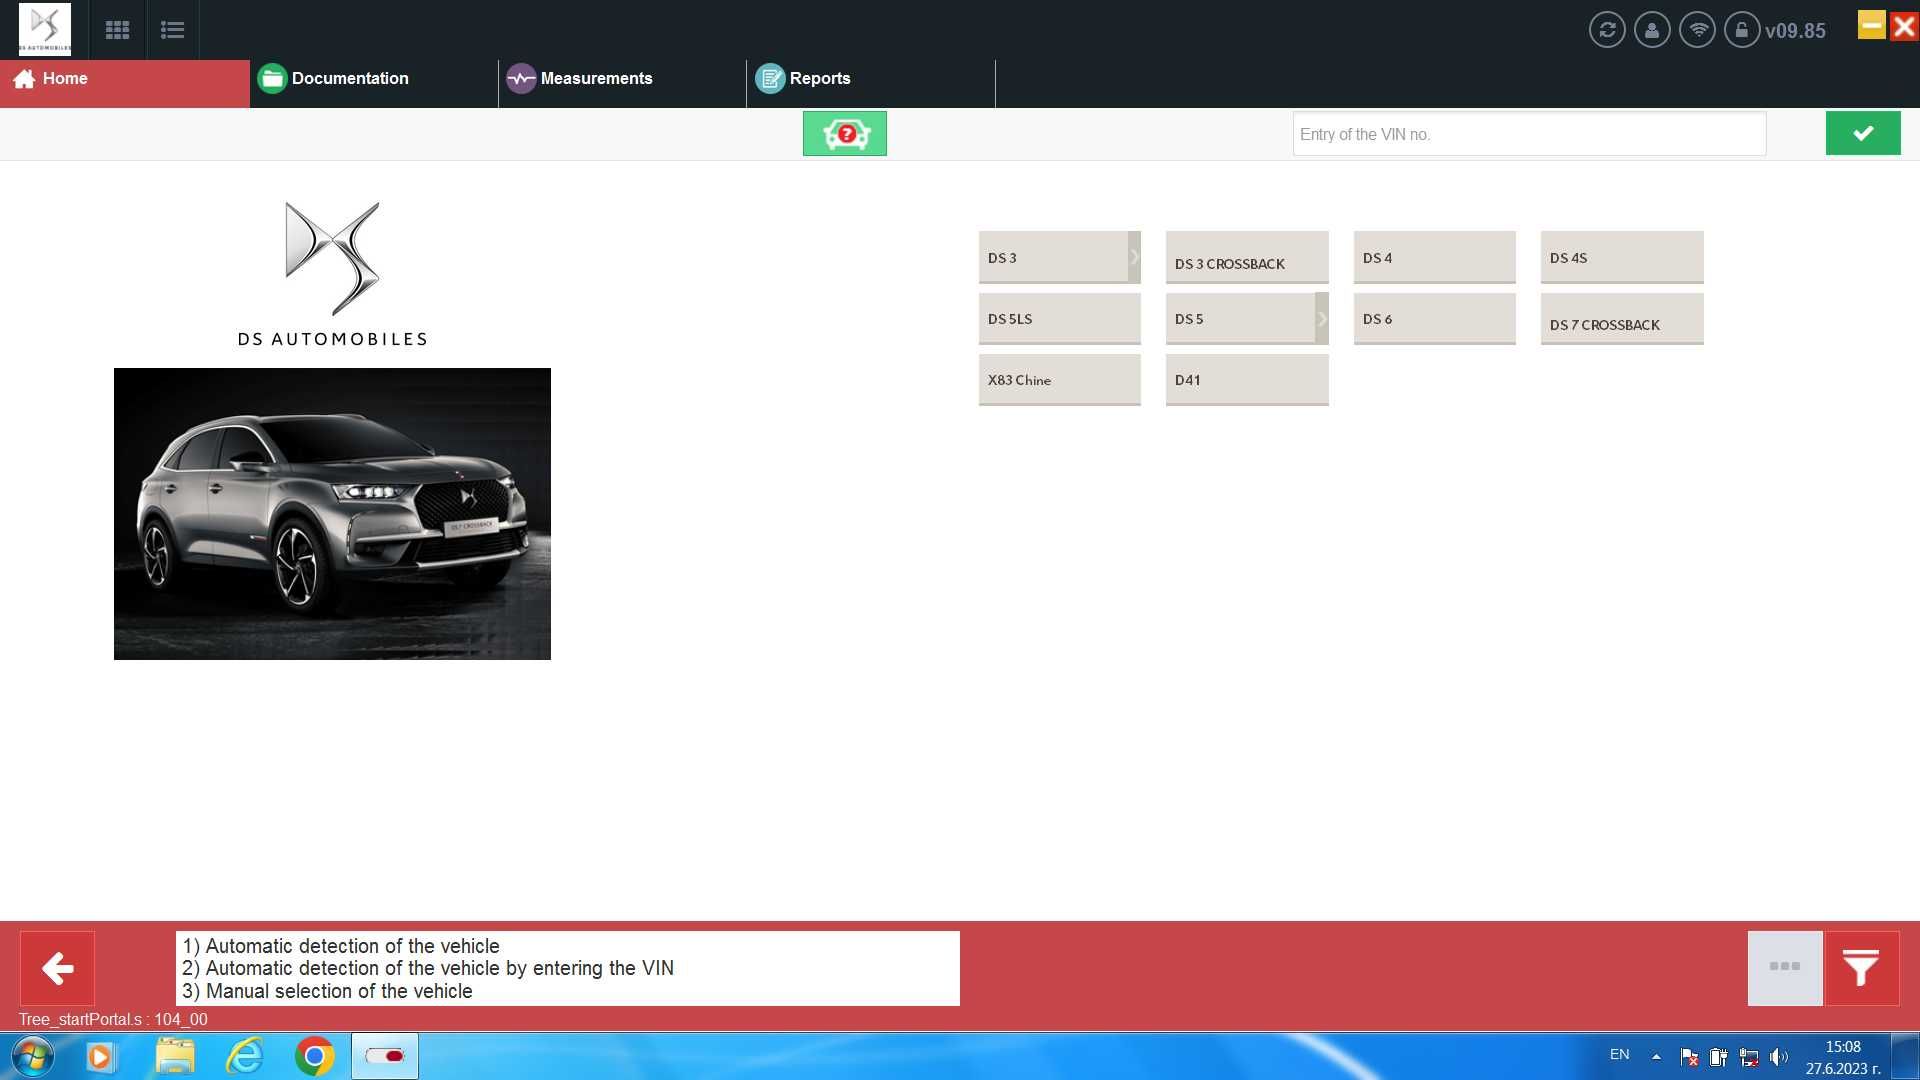The image size is (1920, 1080).
Task: Switch to the Reports tab
Action: click(x=871, y=83)
